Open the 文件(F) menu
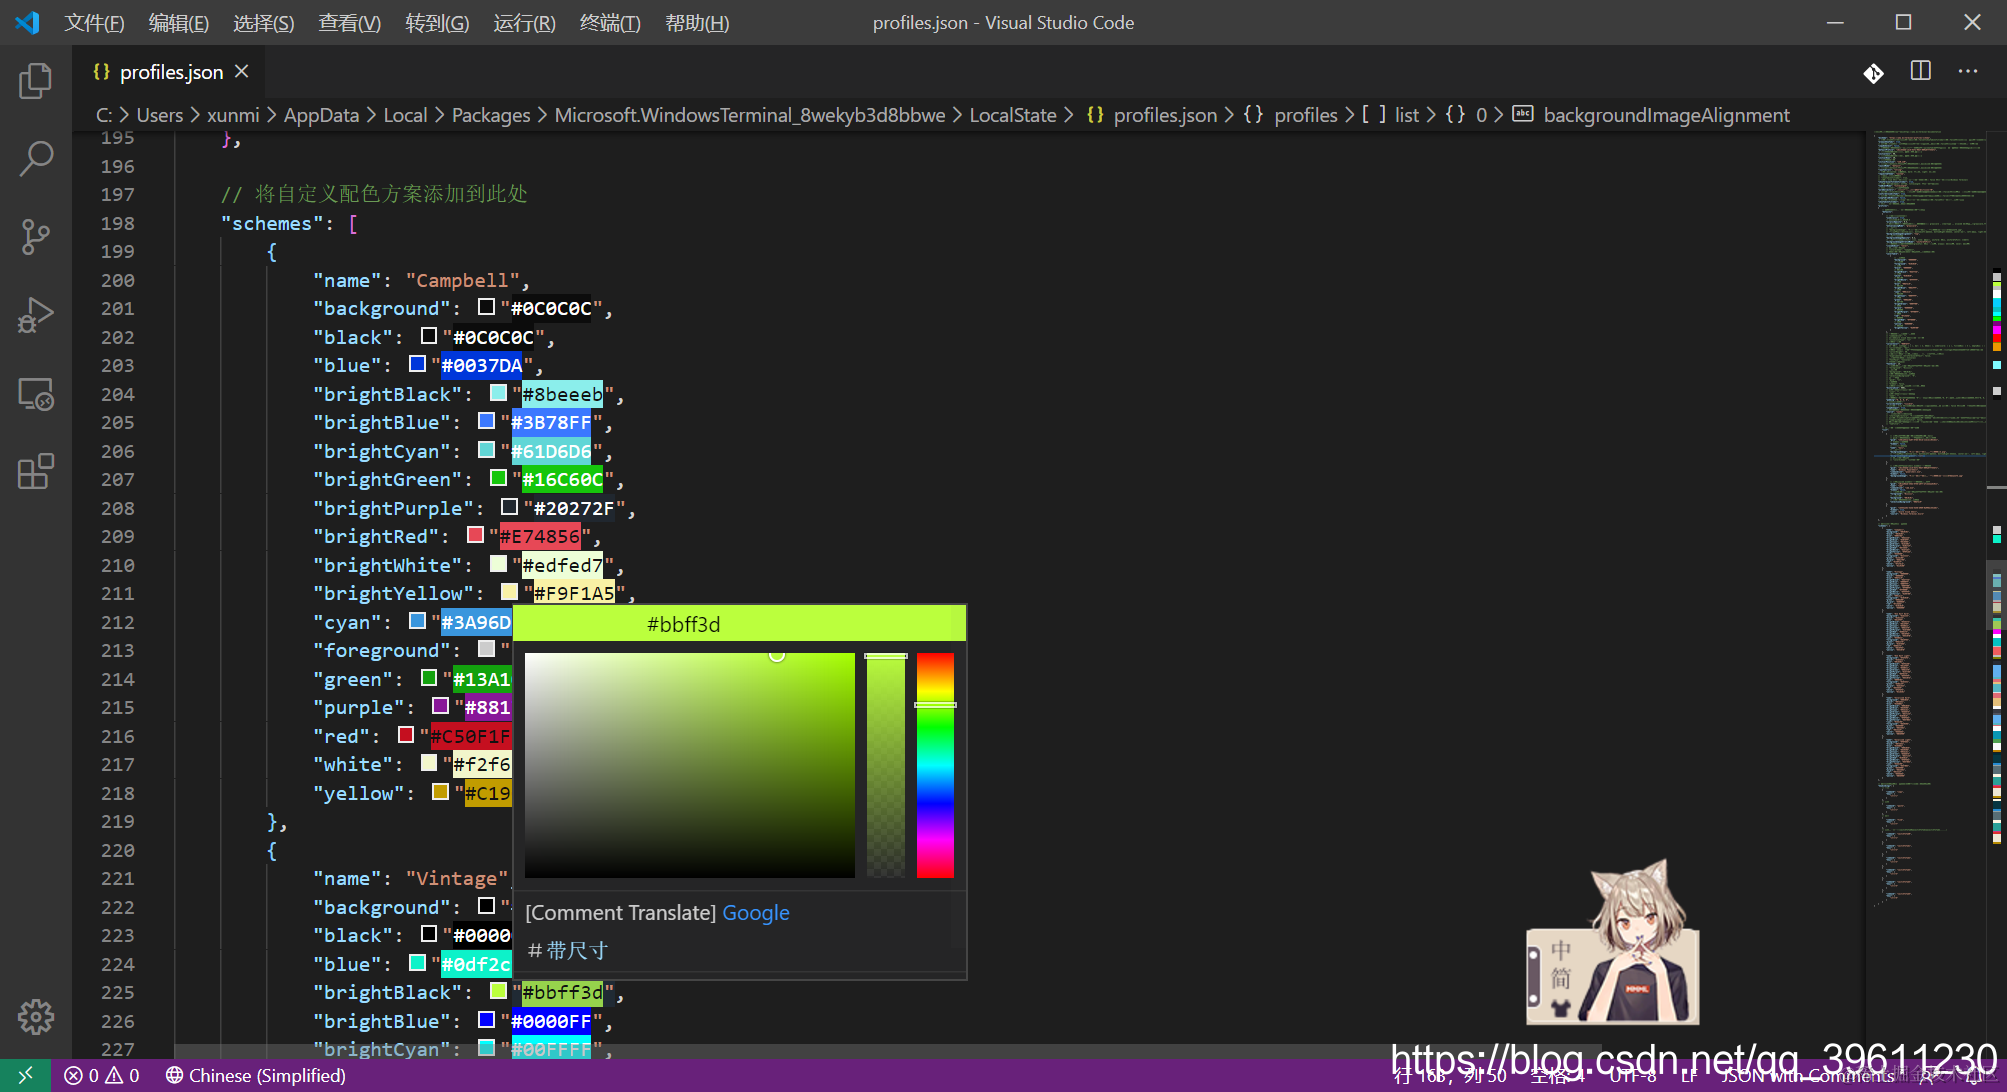The height and width of the screenshot is (1092, 2007). tap(94, 23)
